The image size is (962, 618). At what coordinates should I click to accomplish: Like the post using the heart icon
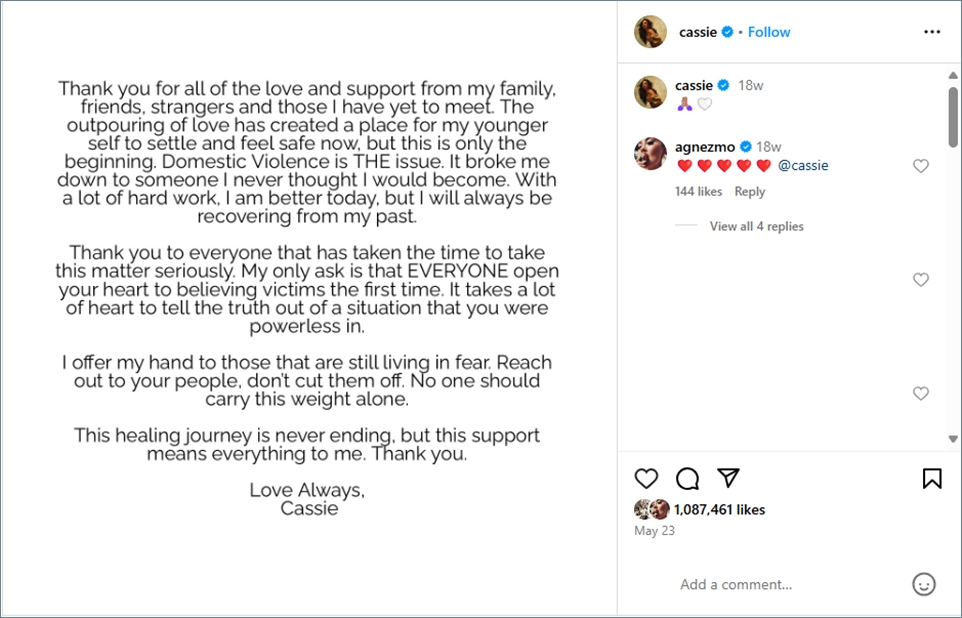pyautogui.click(x=646, y=479)
